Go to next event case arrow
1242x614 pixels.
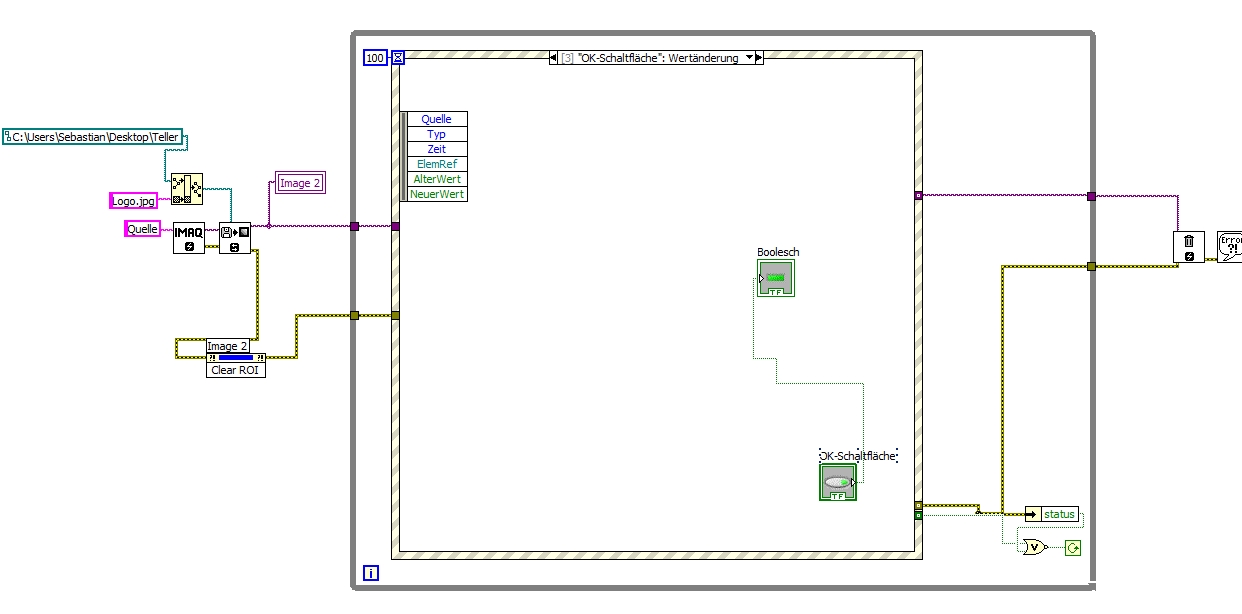pos(759,58)
